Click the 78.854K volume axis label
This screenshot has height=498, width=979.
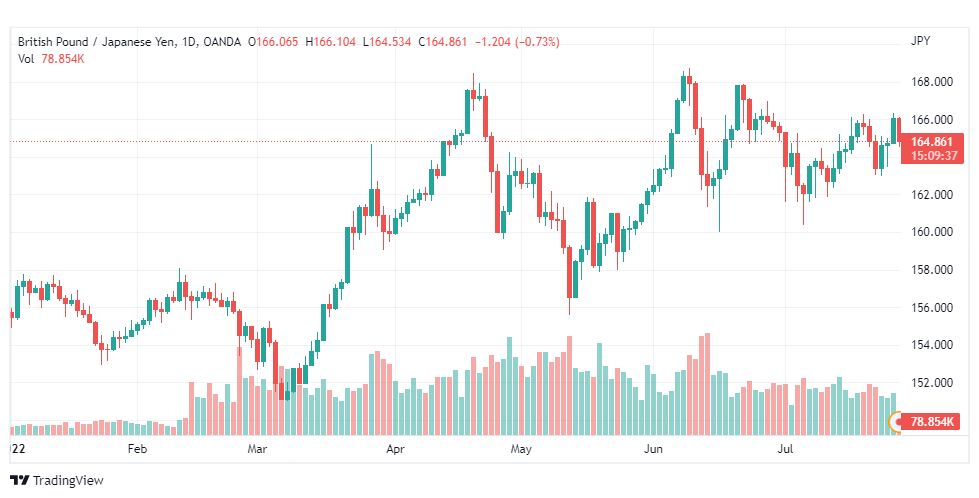(x=934, y=423)
